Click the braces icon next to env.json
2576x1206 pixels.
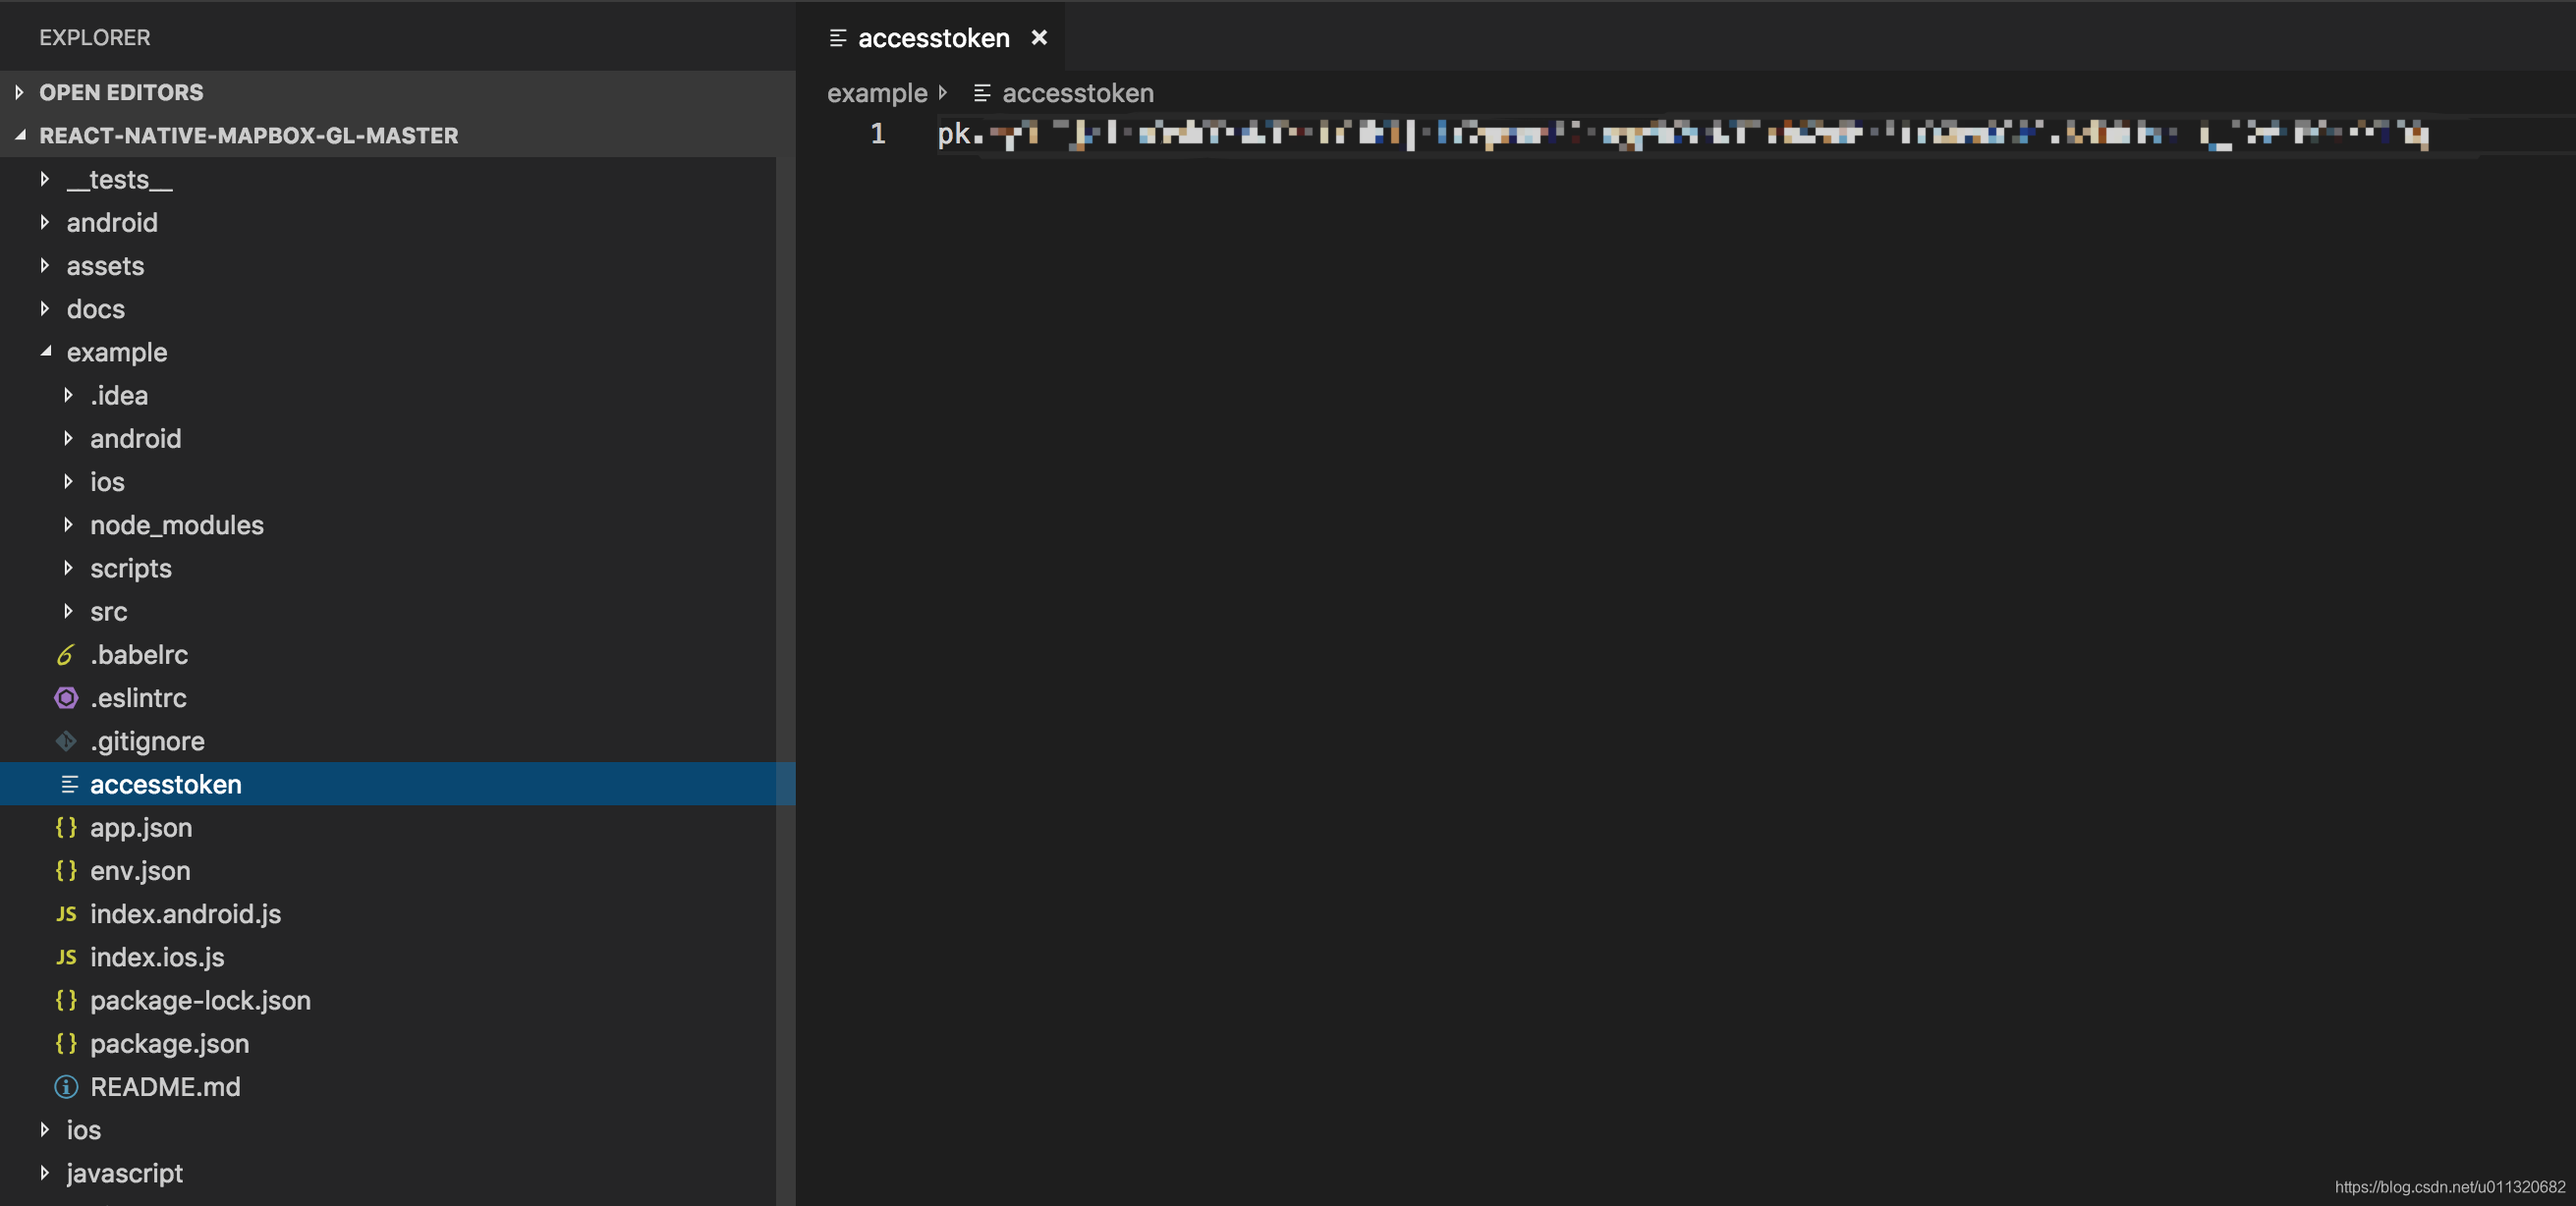[x=66, y=871]
